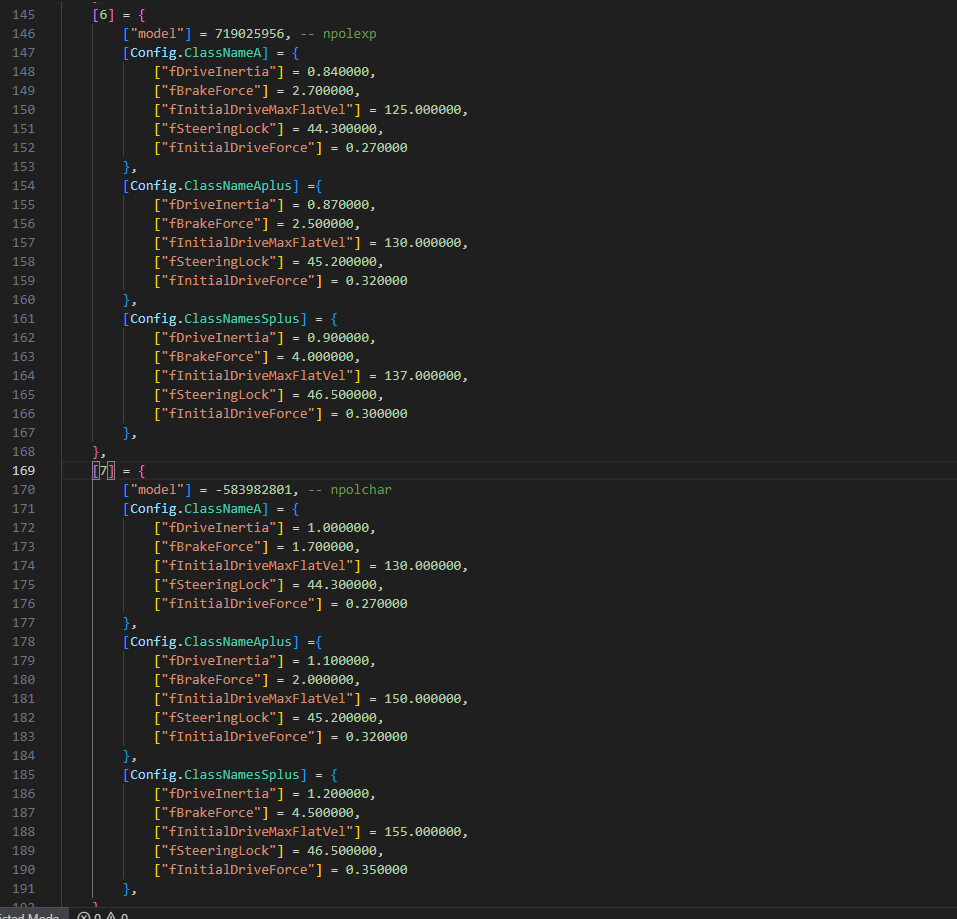The width and height of the screenshot is (957, 919).
Task: Click the fBrakeForce value 2.000000
Action: (323, 679)
